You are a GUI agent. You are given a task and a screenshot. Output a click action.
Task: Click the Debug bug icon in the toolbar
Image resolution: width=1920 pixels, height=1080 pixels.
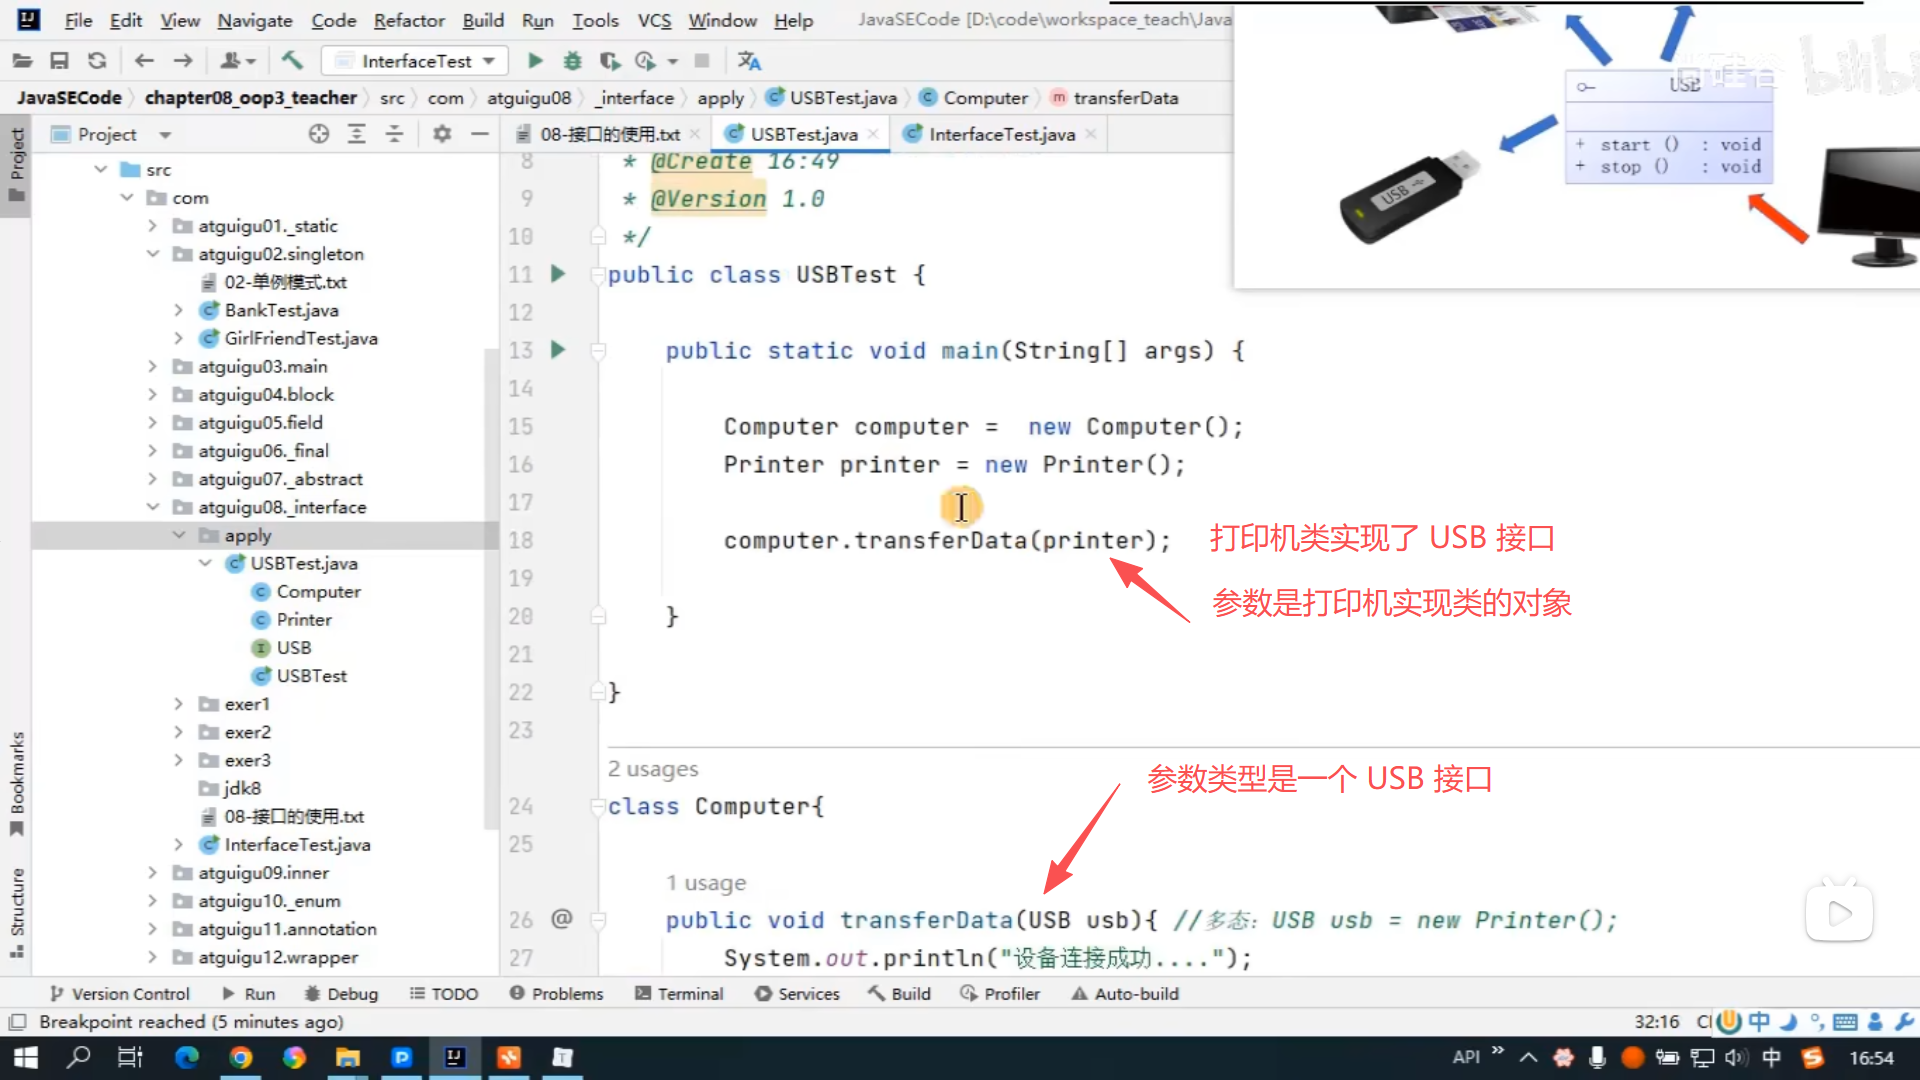[572, 61]
